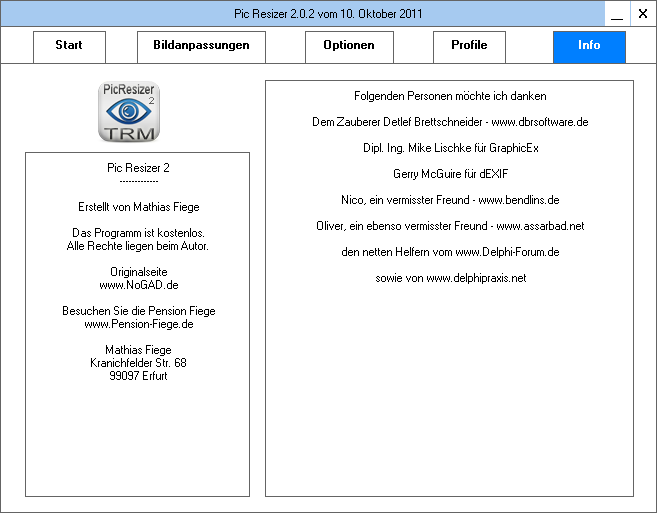The width and height of the screenshot is (657, 513).
Task: Minimize the Pic Resizer window
Action: [x=618, y=14]
